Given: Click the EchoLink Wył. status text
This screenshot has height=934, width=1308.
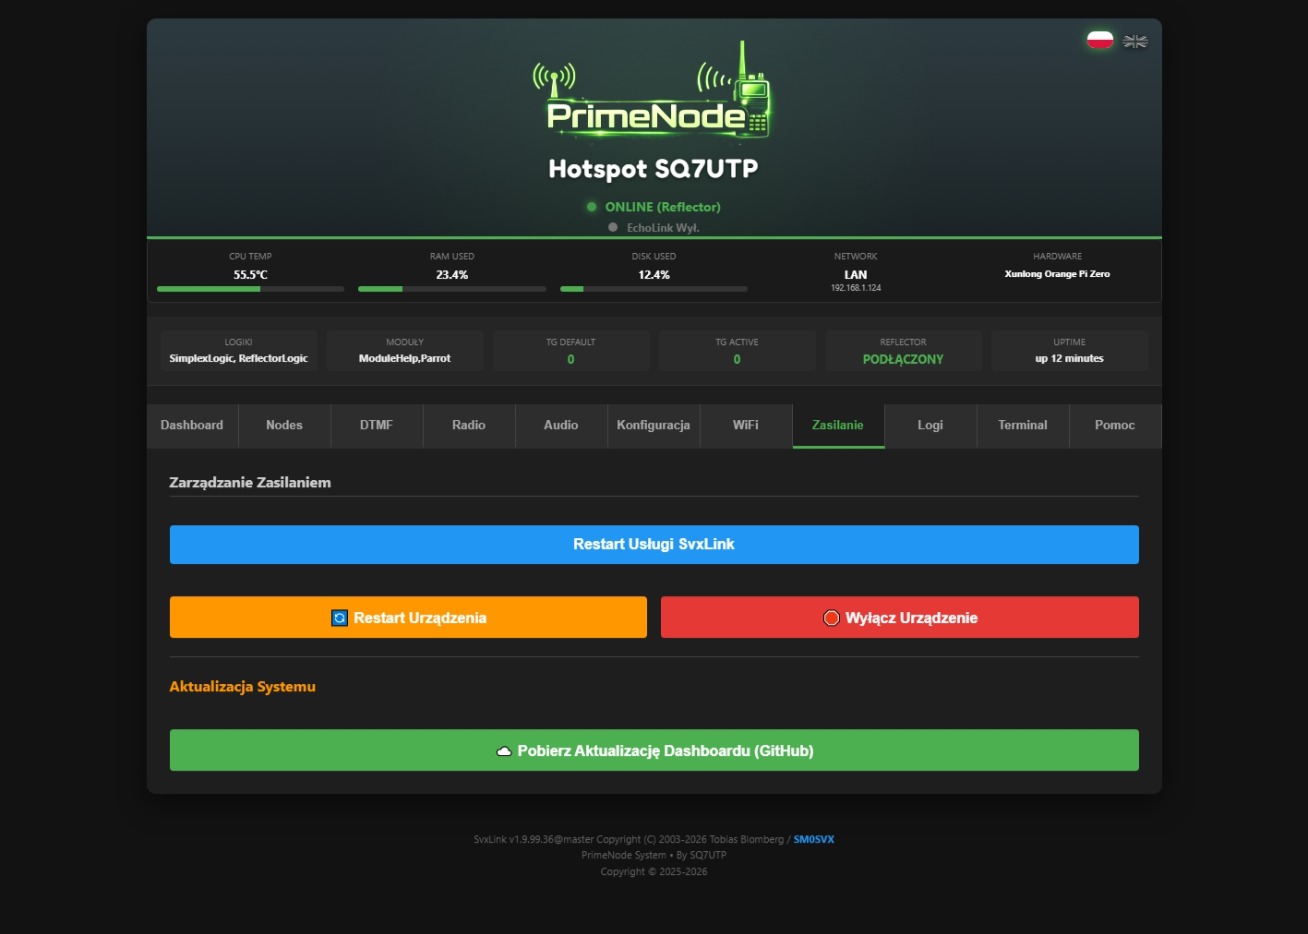Looking at the screenshot, I should click(x=663, y=228).
